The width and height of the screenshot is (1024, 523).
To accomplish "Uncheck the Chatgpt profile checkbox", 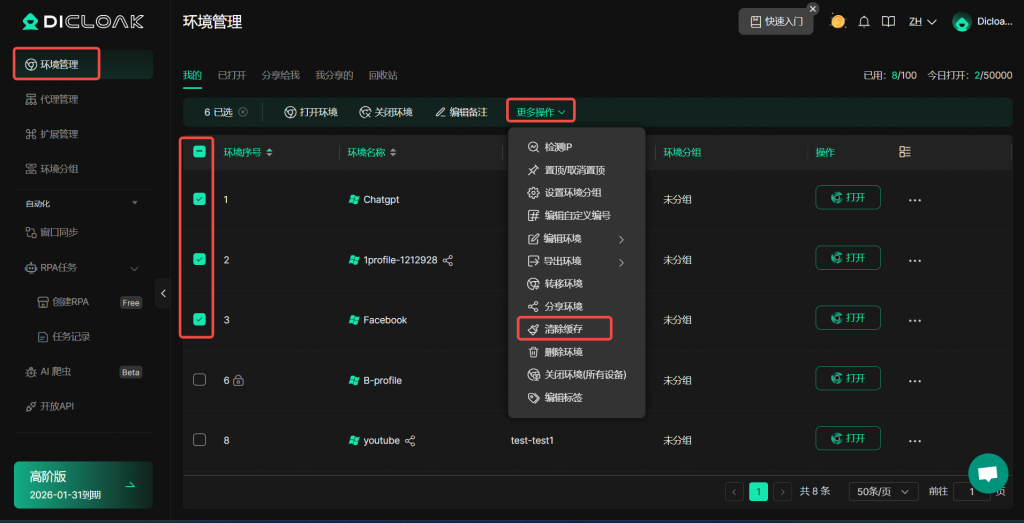I will pos(200,199).
